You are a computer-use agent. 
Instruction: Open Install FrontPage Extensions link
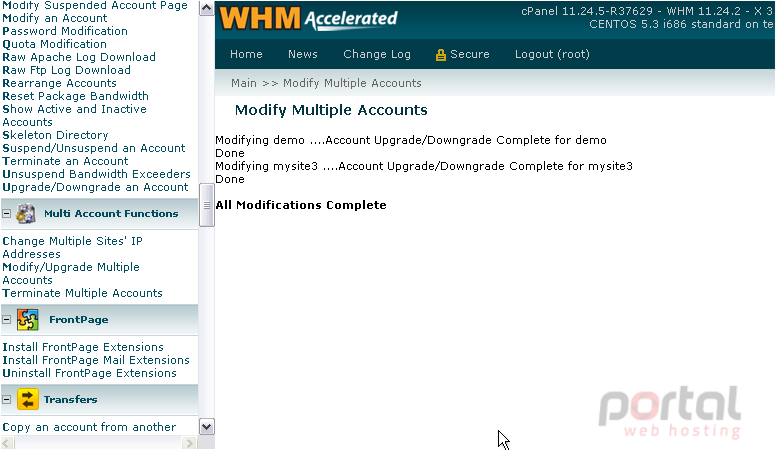pos(83,347)
